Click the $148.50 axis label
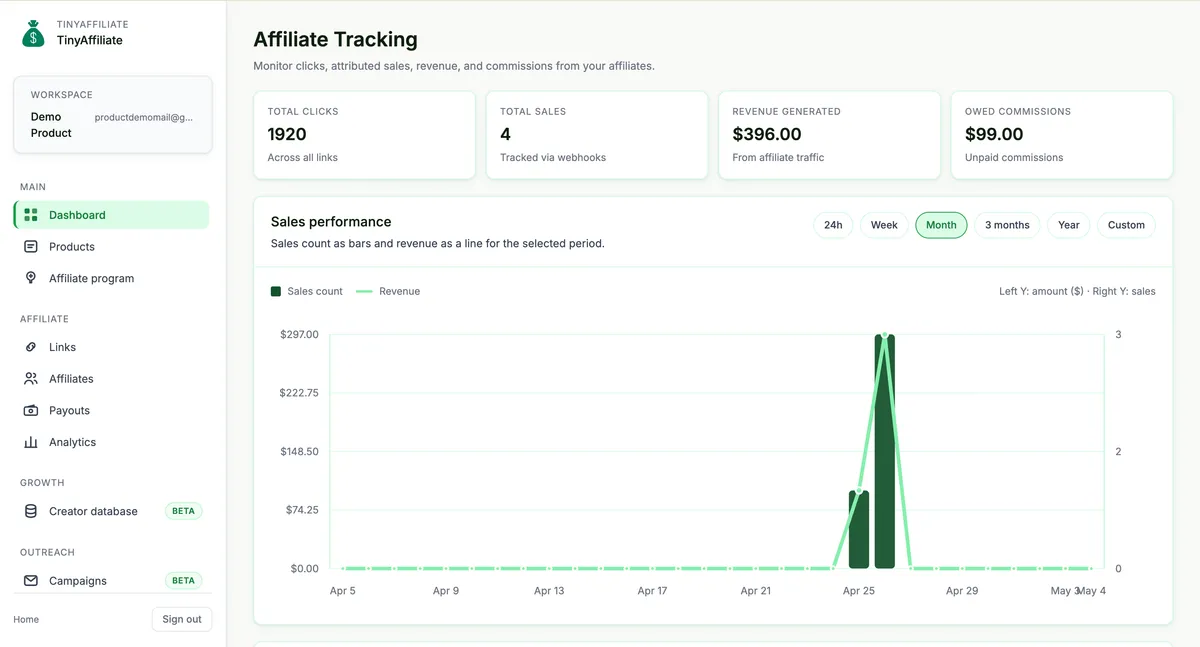Viewport: 1200px width, 647px height. [299, 452]
